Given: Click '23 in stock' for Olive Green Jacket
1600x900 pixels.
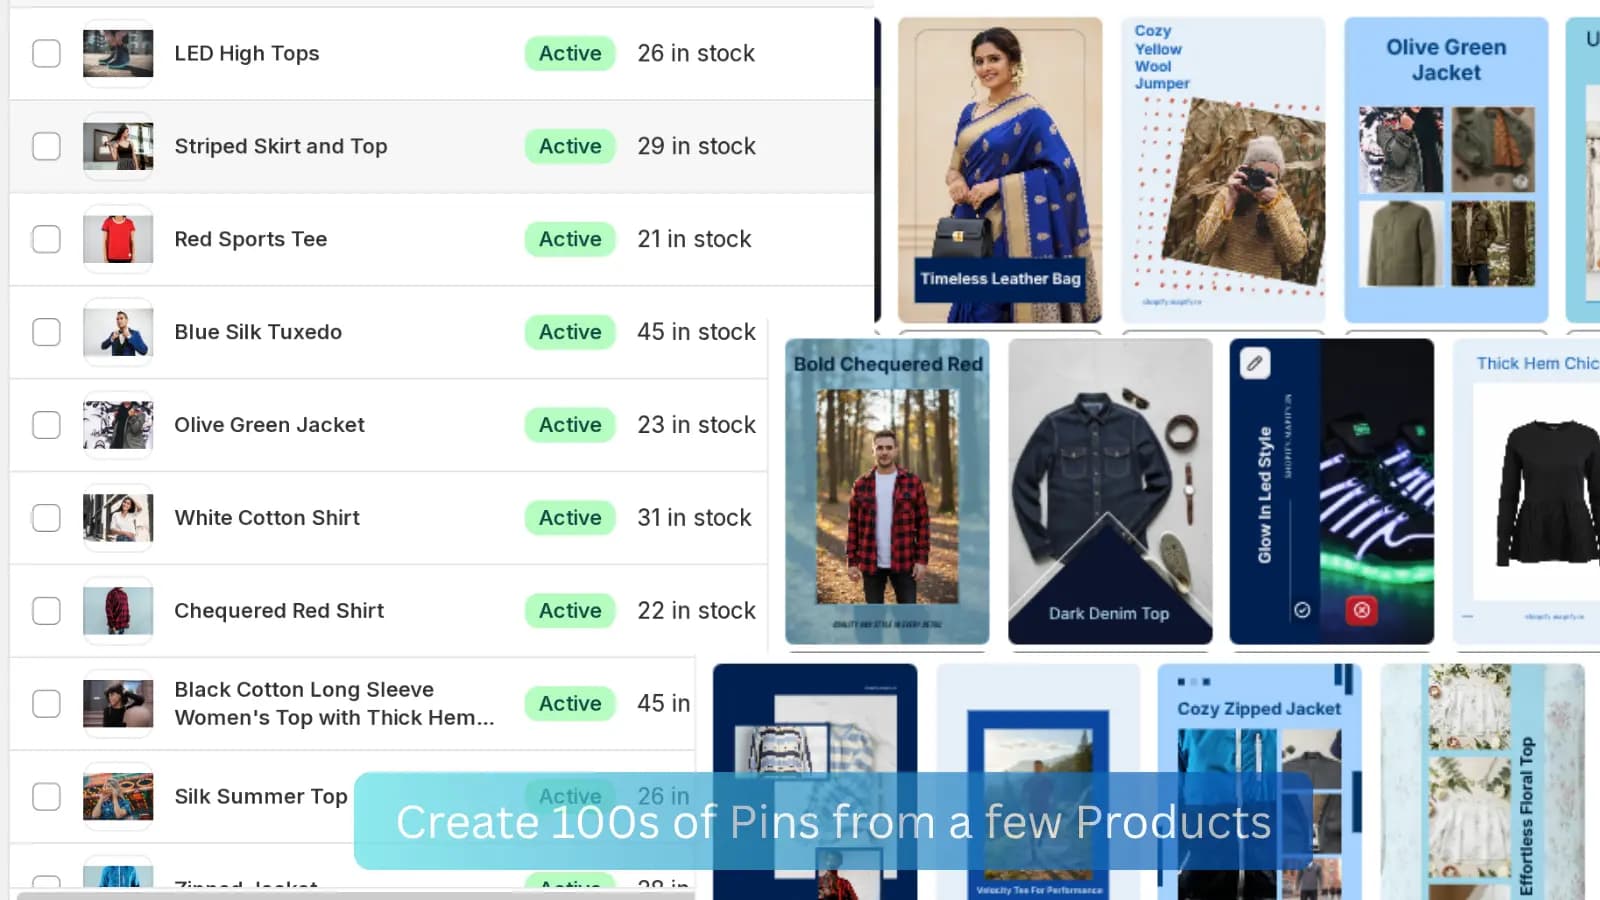Looking at the screenshot, I should (696, 425).
